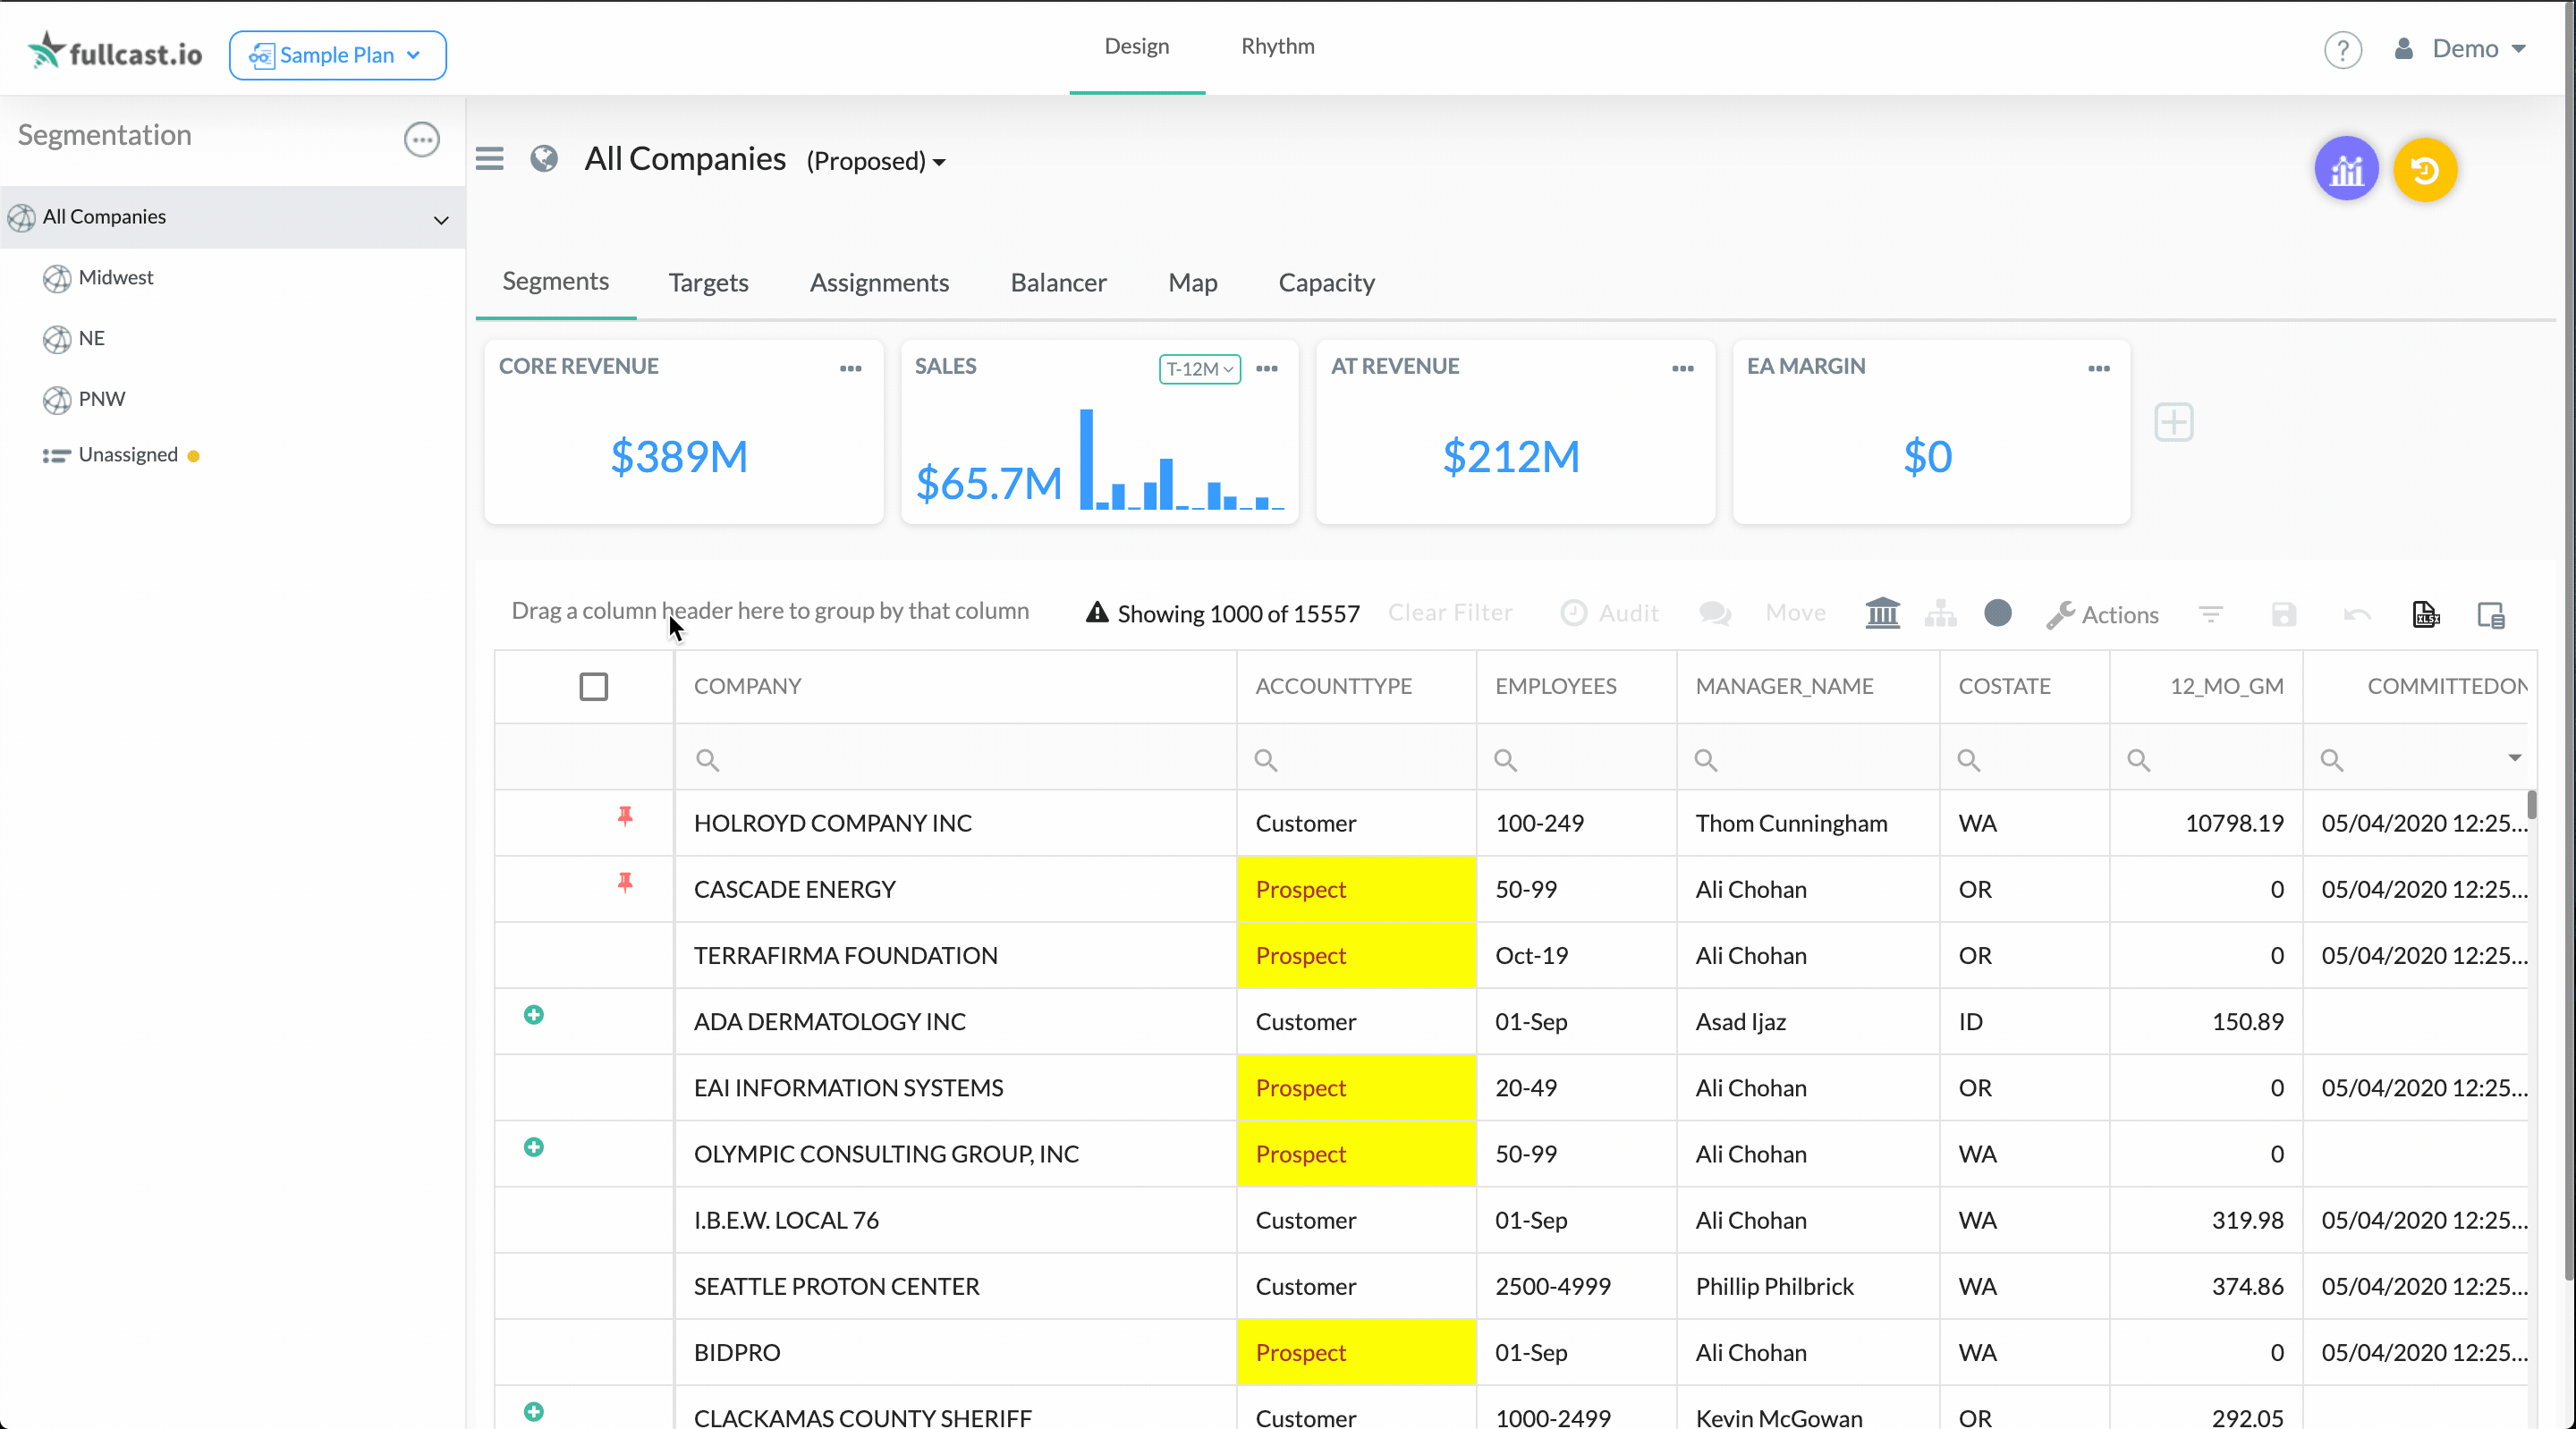This screenshot has width=2576, height=1429.
Task: Click the grid vertical scrollbar thumb
Action: [2531, 805]
